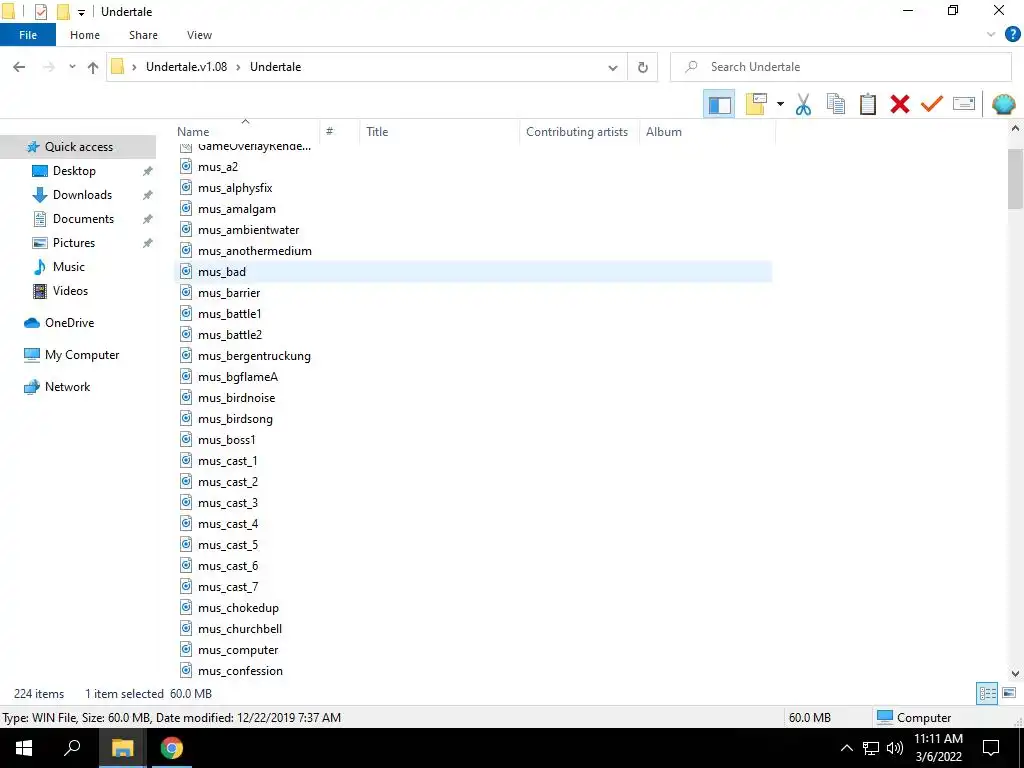Click the rename toolbar icon
1024x768 pixels.
click(x=963, y=104)
